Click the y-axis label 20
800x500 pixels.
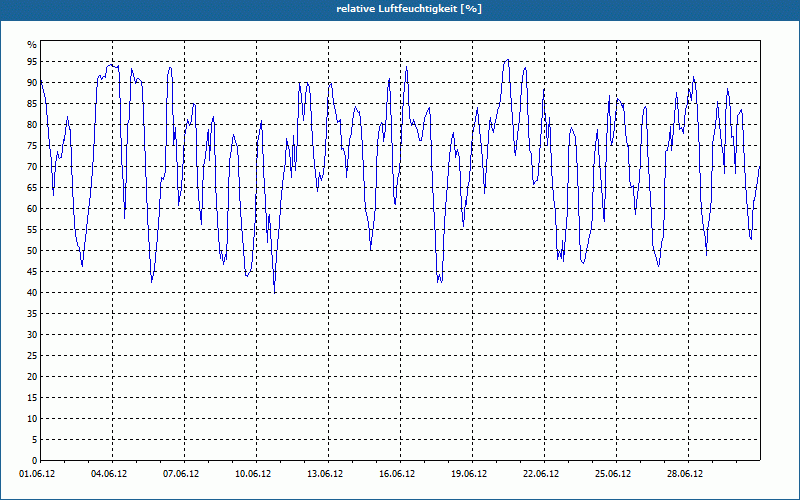tap(32, 377)
